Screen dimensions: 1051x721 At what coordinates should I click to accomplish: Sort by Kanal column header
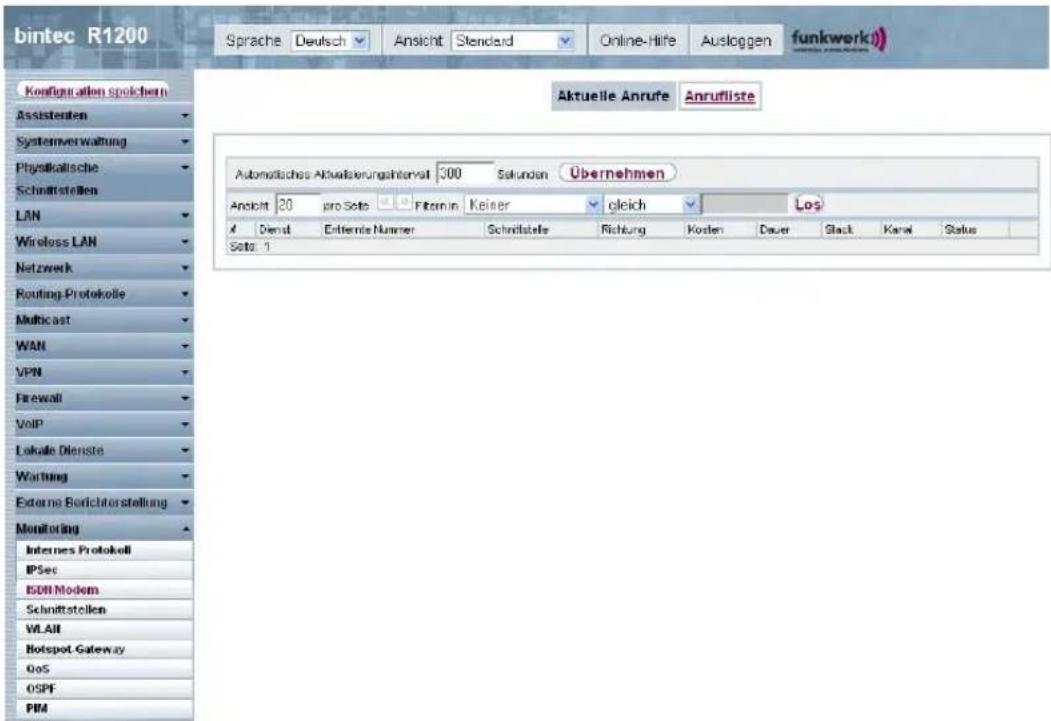click(x=898, y=230)
